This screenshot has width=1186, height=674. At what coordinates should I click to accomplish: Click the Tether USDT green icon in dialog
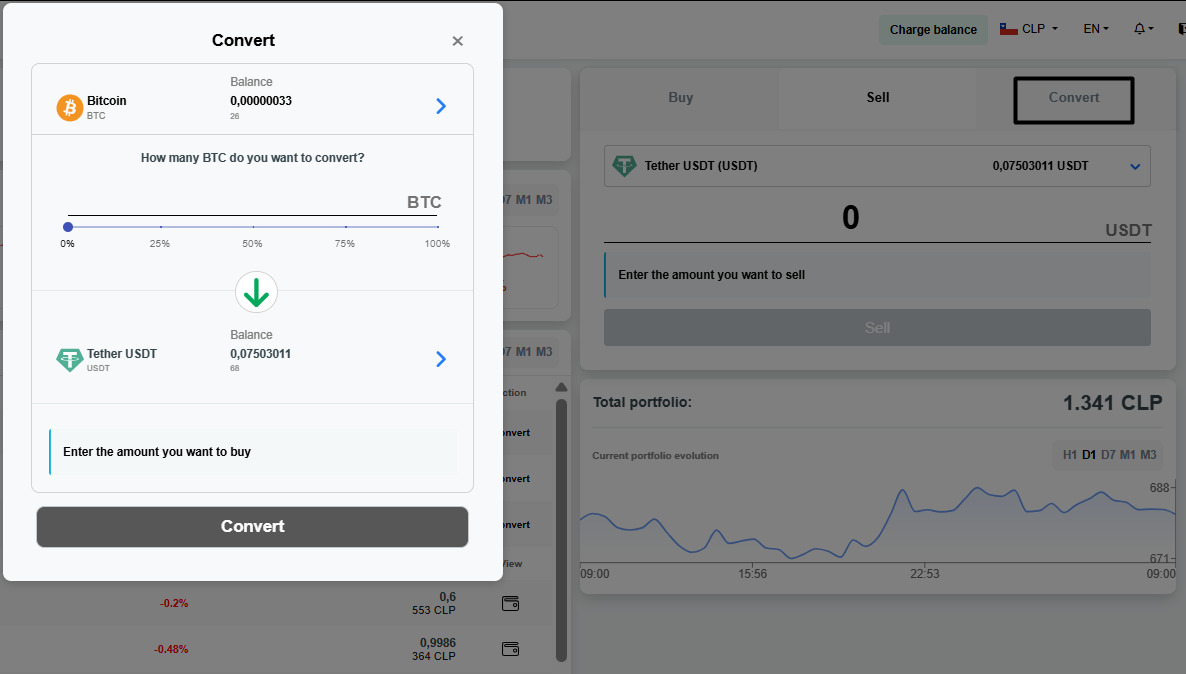tap(70, 359)
